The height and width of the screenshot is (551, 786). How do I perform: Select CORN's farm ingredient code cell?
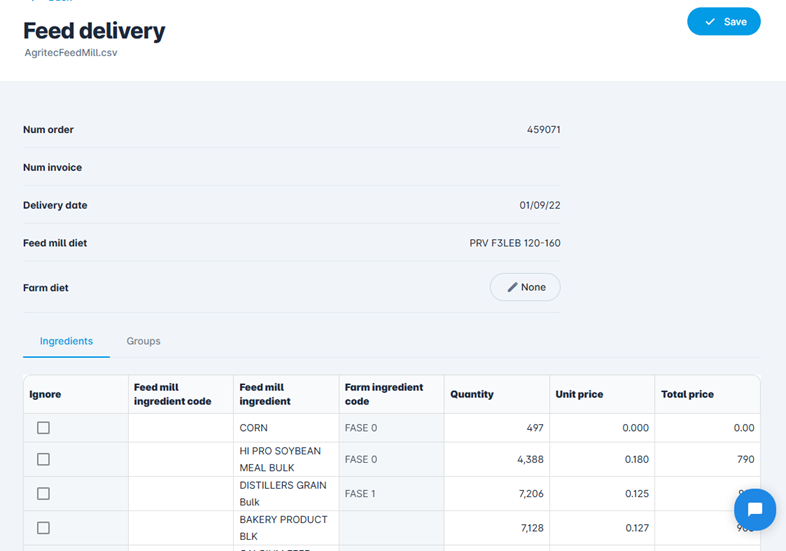pos(391,428)
